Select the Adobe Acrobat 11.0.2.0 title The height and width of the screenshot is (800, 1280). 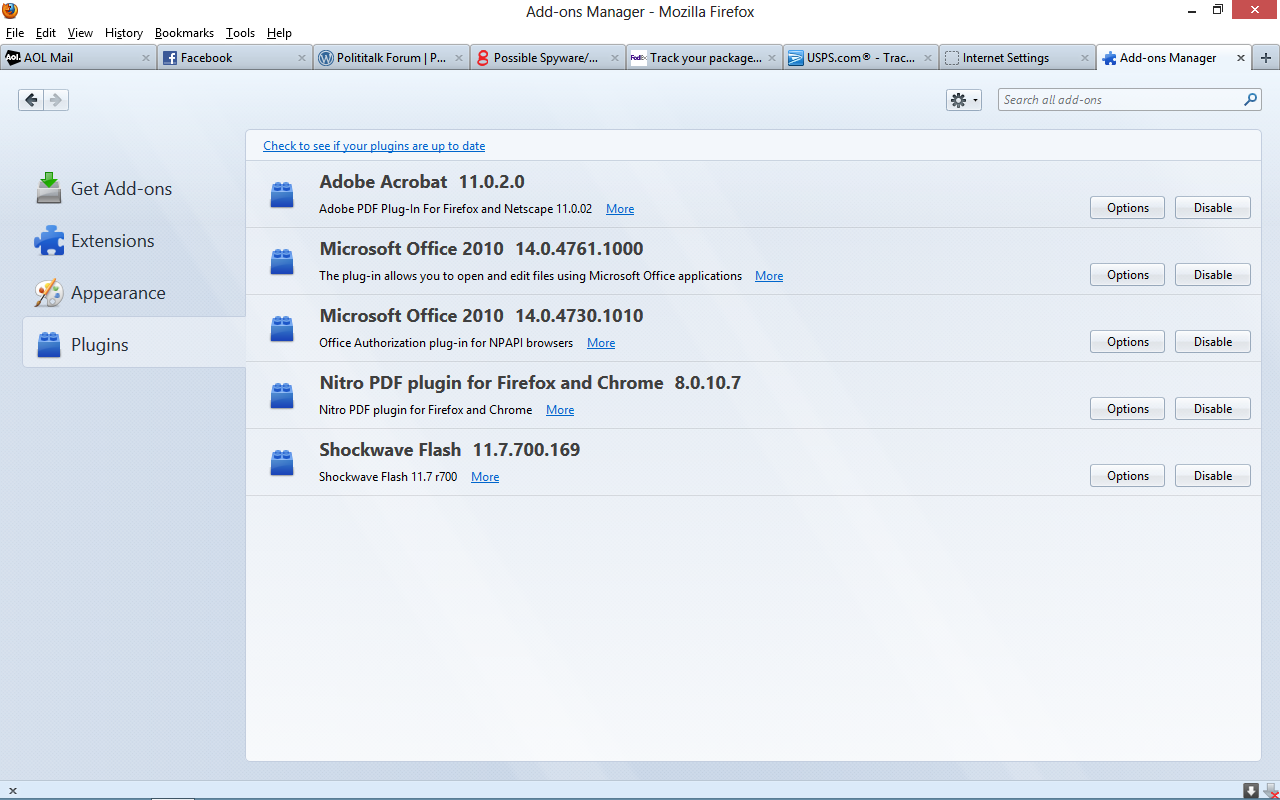click(x=422, y=182)
